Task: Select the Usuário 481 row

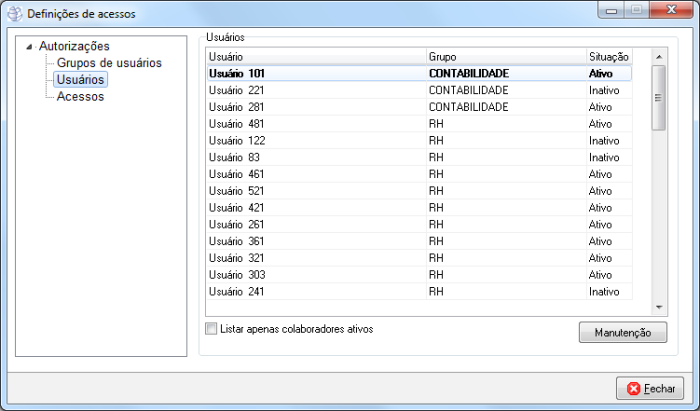Action: coord(315,124)
